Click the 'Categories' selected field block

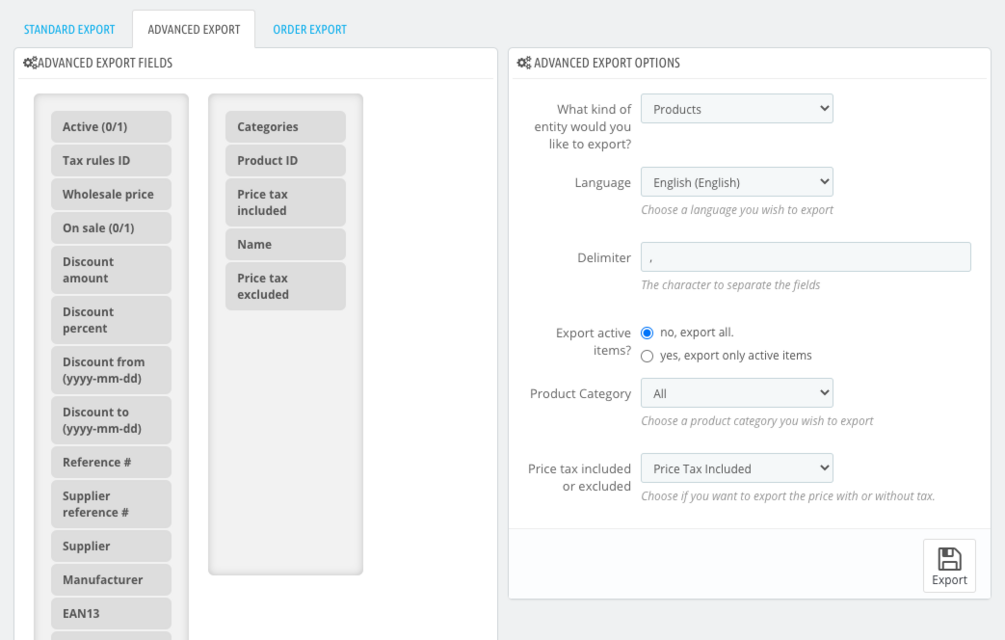tap(285, 127)
